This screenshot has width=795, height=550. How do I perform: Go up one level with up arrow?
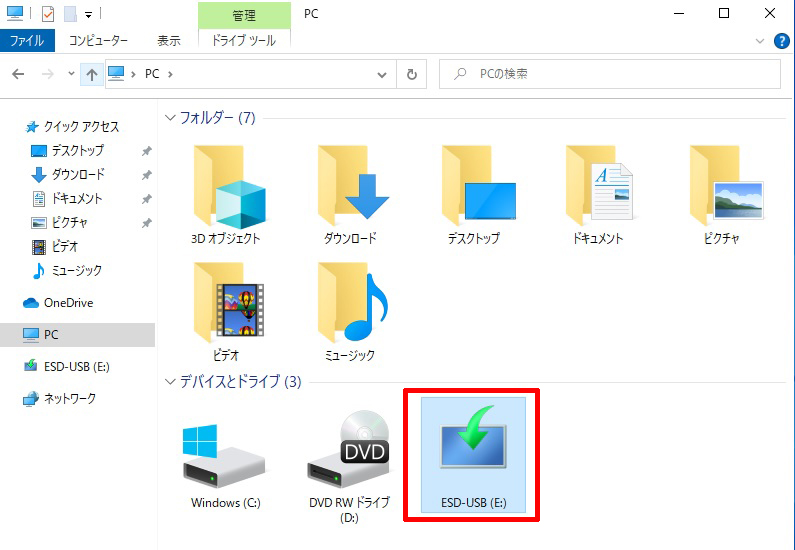(x=92, y=75)
